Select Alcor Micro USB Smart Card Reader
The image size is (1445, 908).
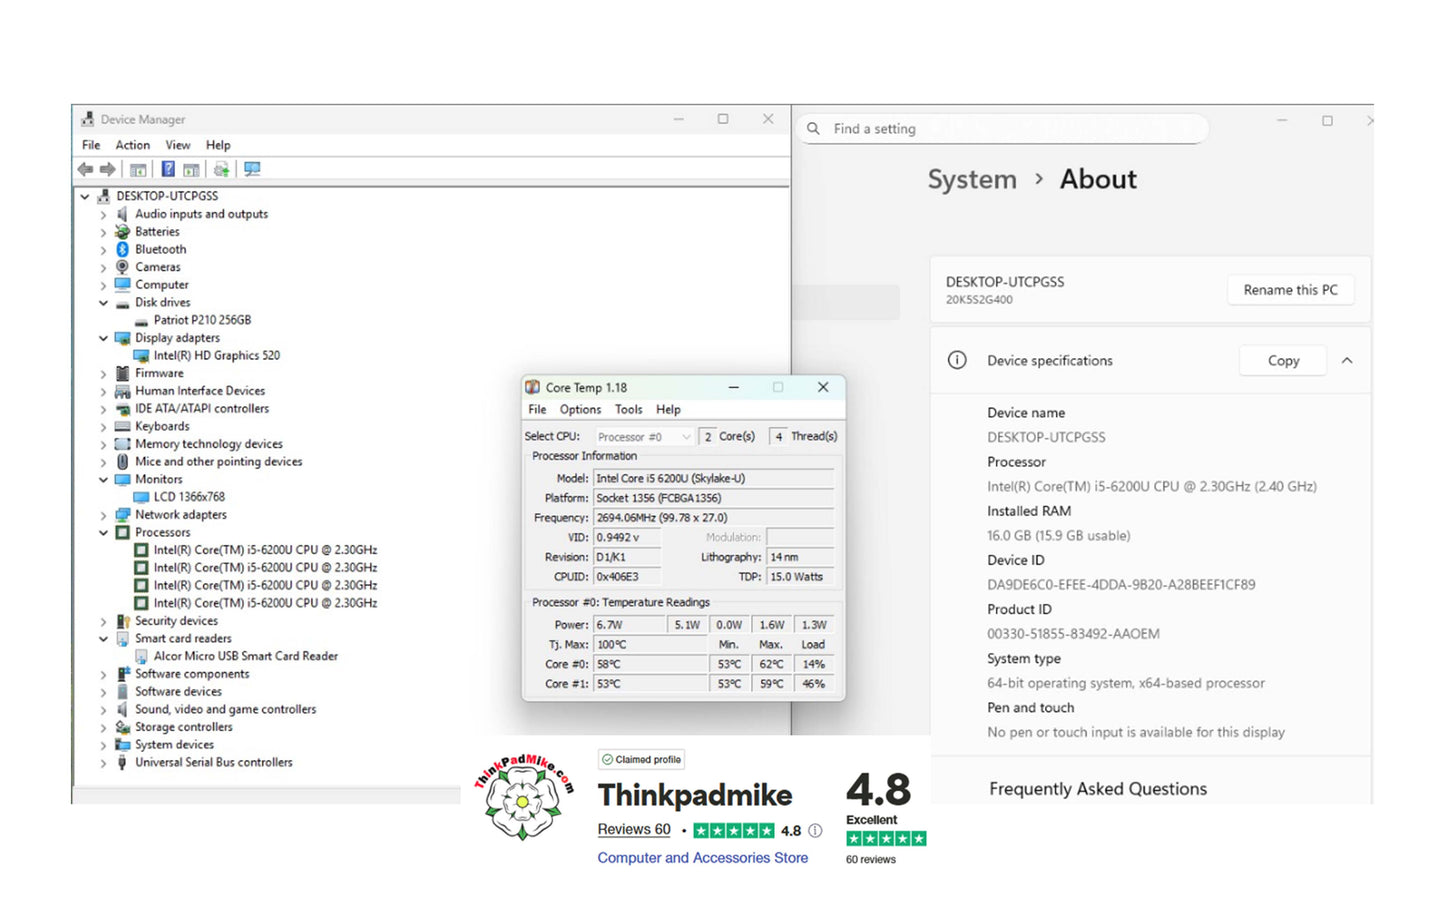245,656
